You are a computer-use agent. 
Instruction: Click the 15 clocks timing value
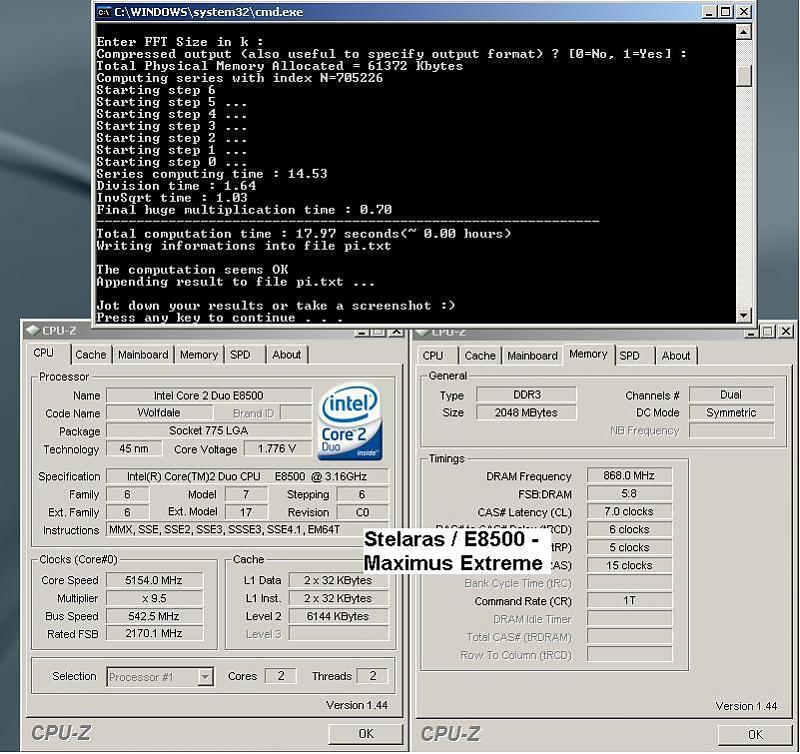(629, 565)
